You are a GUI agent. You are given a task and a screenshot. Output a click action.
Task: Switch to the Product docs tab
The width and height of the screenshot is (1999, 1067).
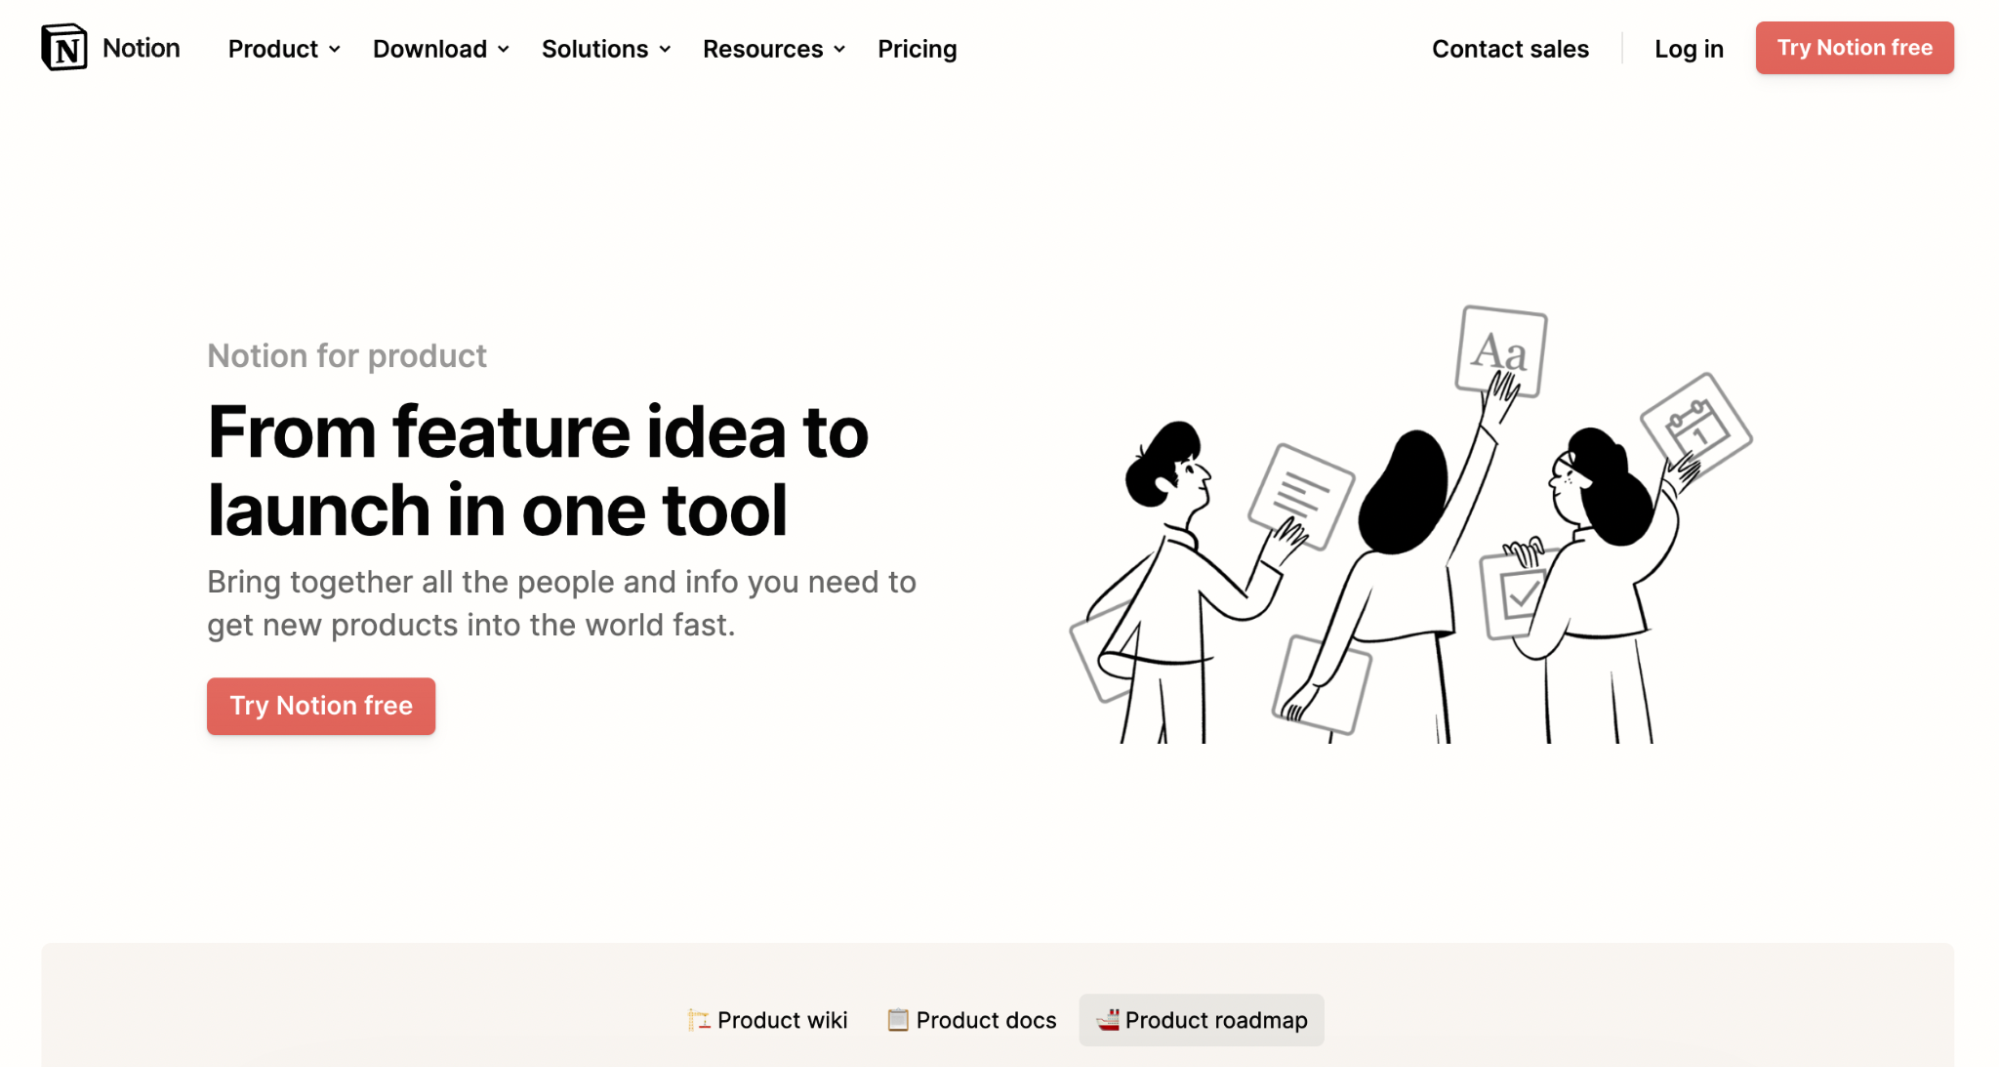click(x=972, y=1020)
